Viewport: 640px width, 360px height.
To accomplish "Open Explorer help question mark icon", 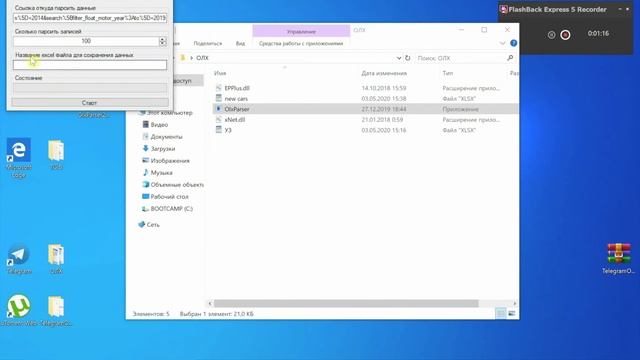I will (x=513, y=43).
